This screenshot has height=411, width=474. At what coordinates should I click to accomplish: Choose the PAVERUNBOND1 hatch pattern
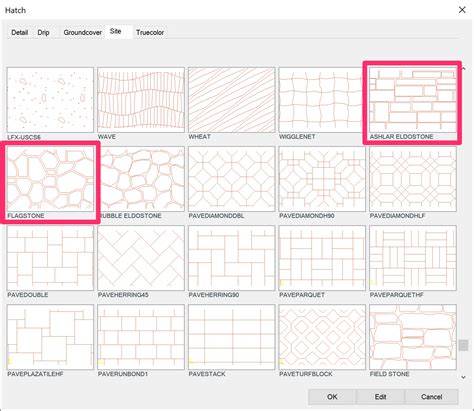coord(141,337)
